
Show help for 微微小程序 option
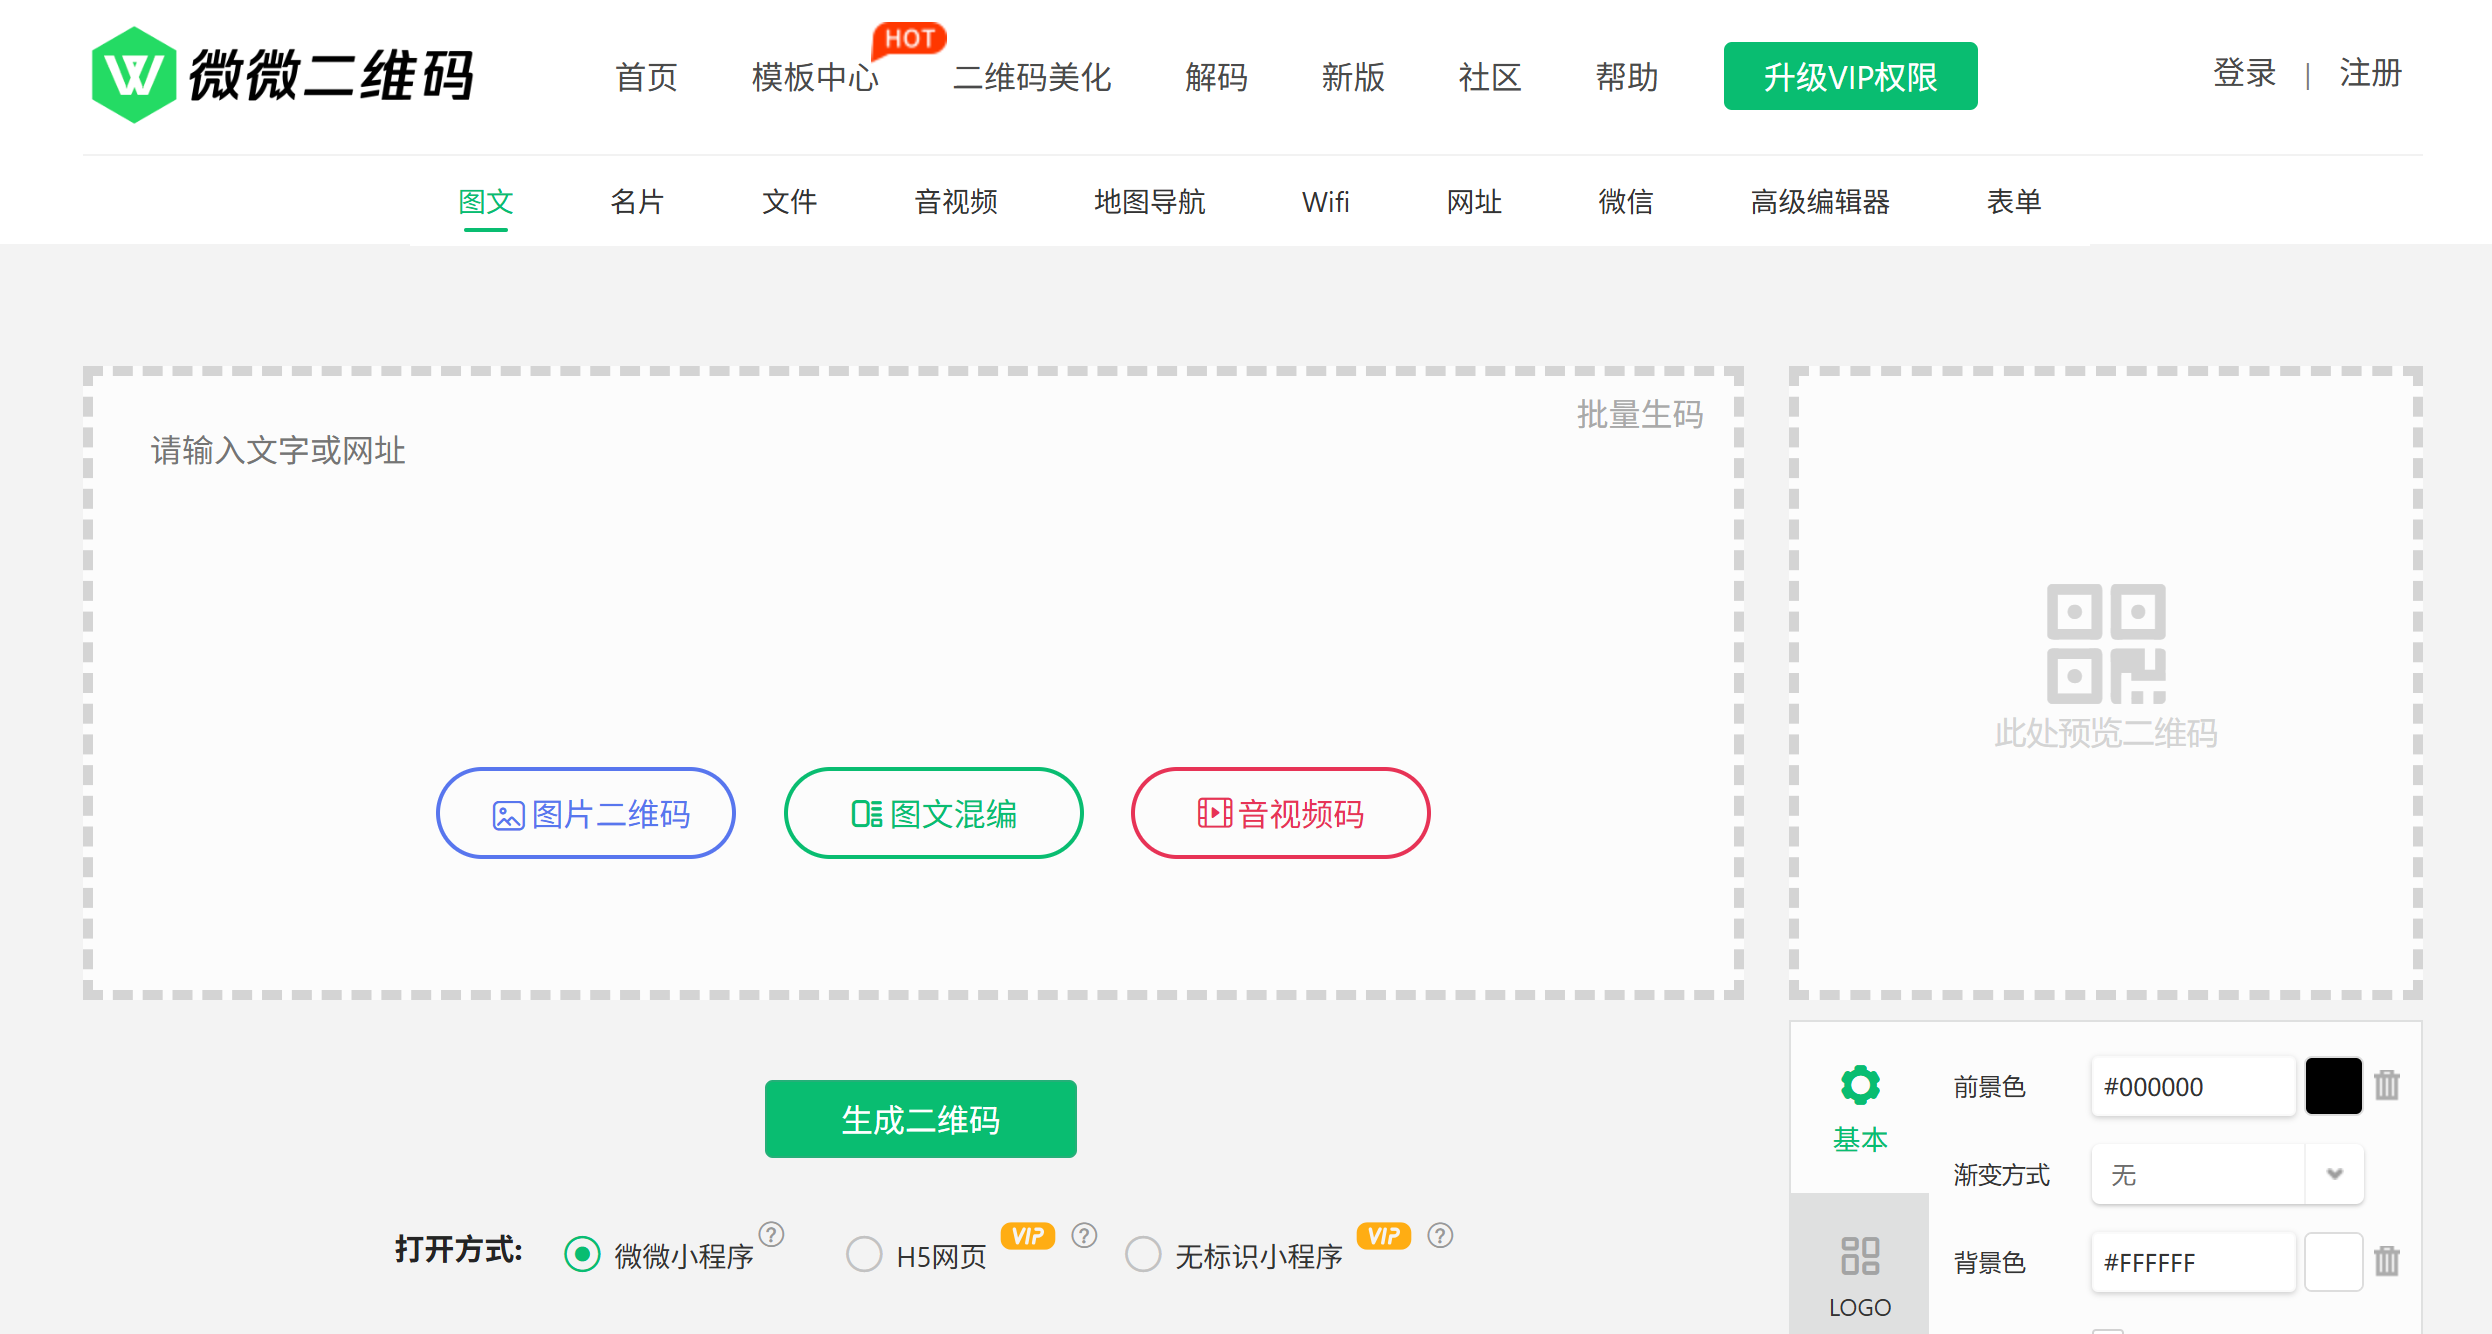(771, 1234)
